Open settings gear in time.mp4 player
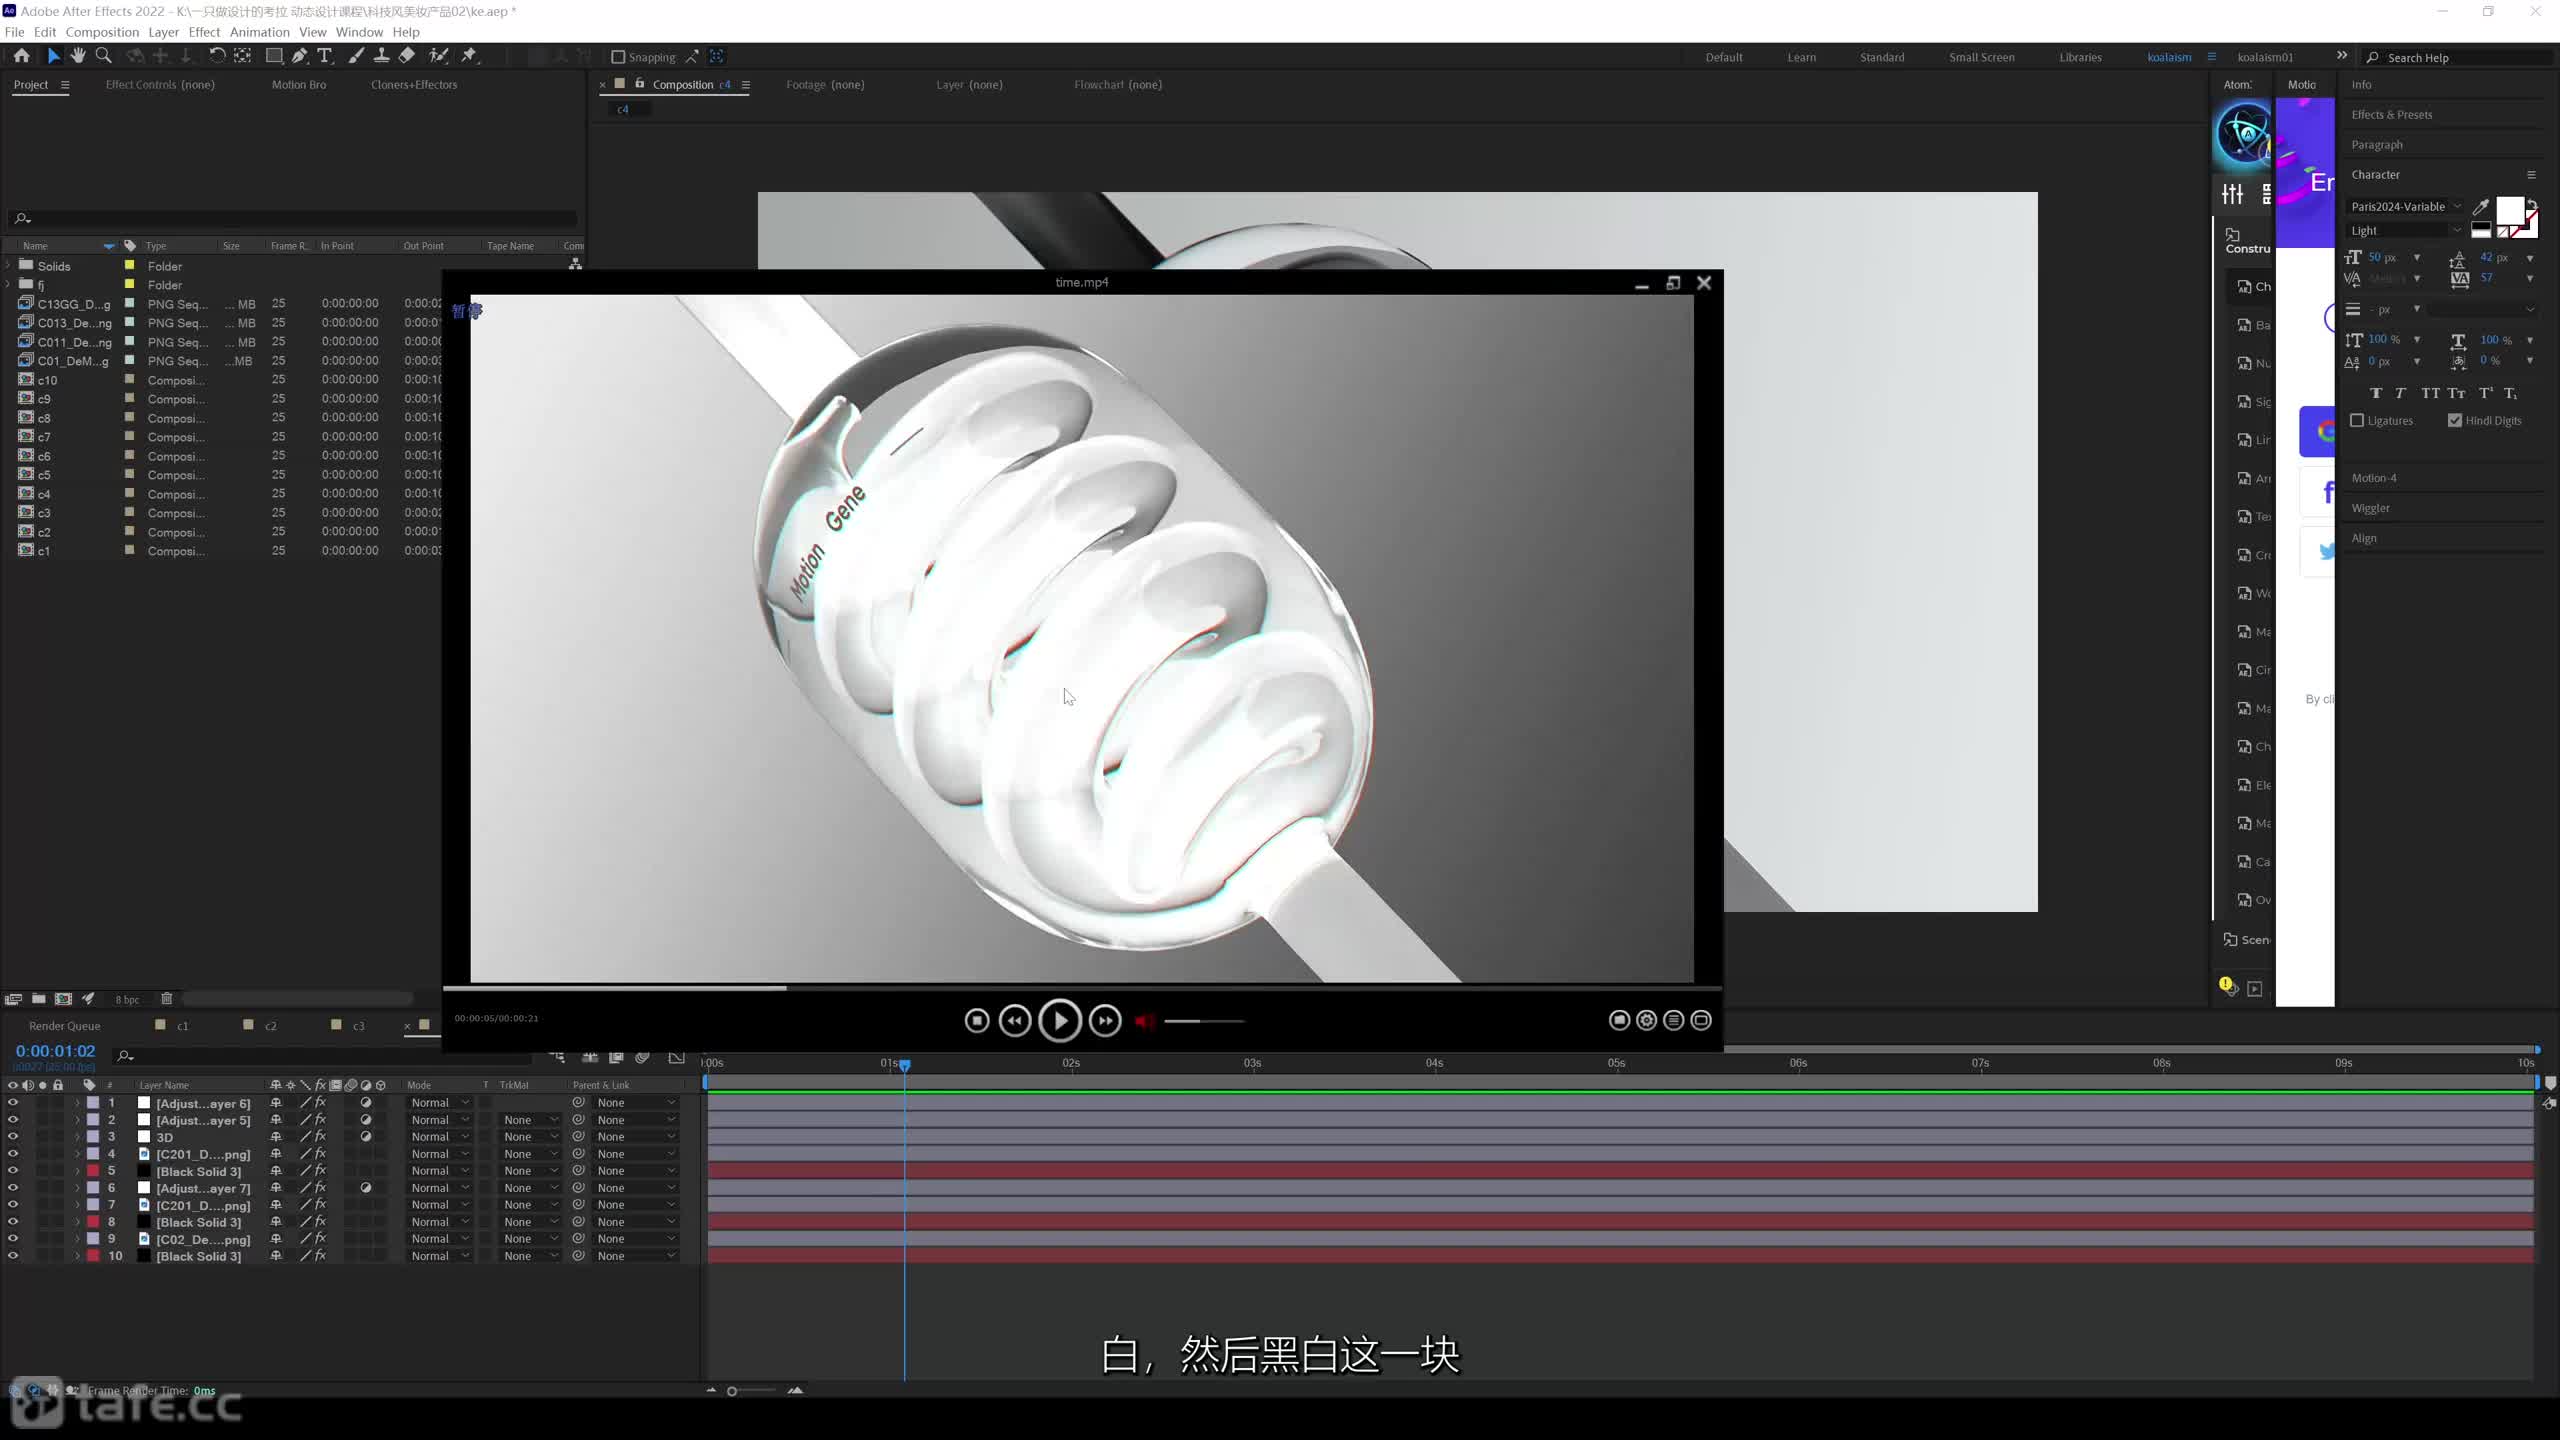Viewport: 2560px width, 1440px height. [x=1646, y=1020]
